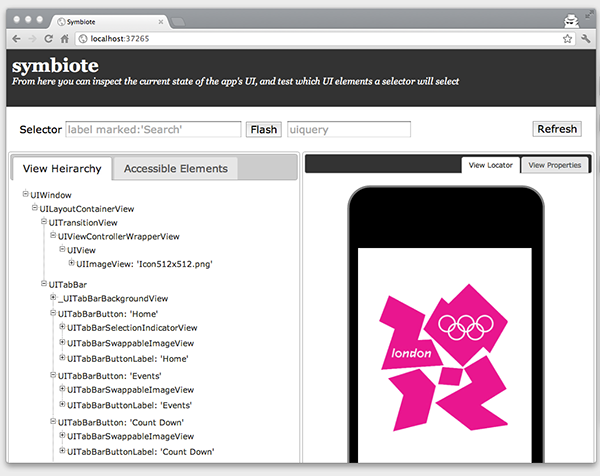
Task: Open a new browser tab
Action: coord(178,22)
